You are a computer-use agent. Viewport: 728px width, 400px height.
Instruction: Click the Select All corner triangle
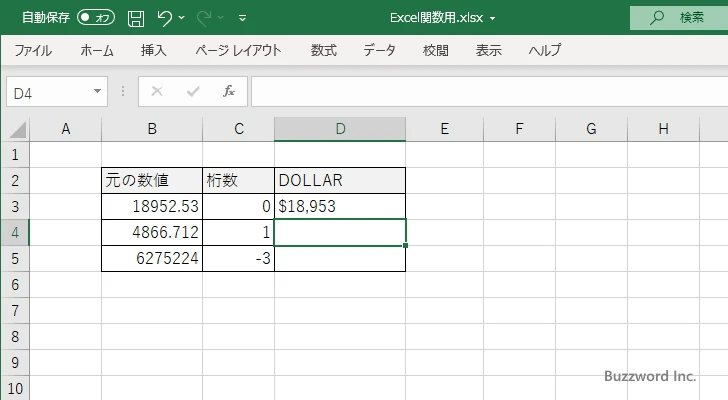(x=18, y=129)
